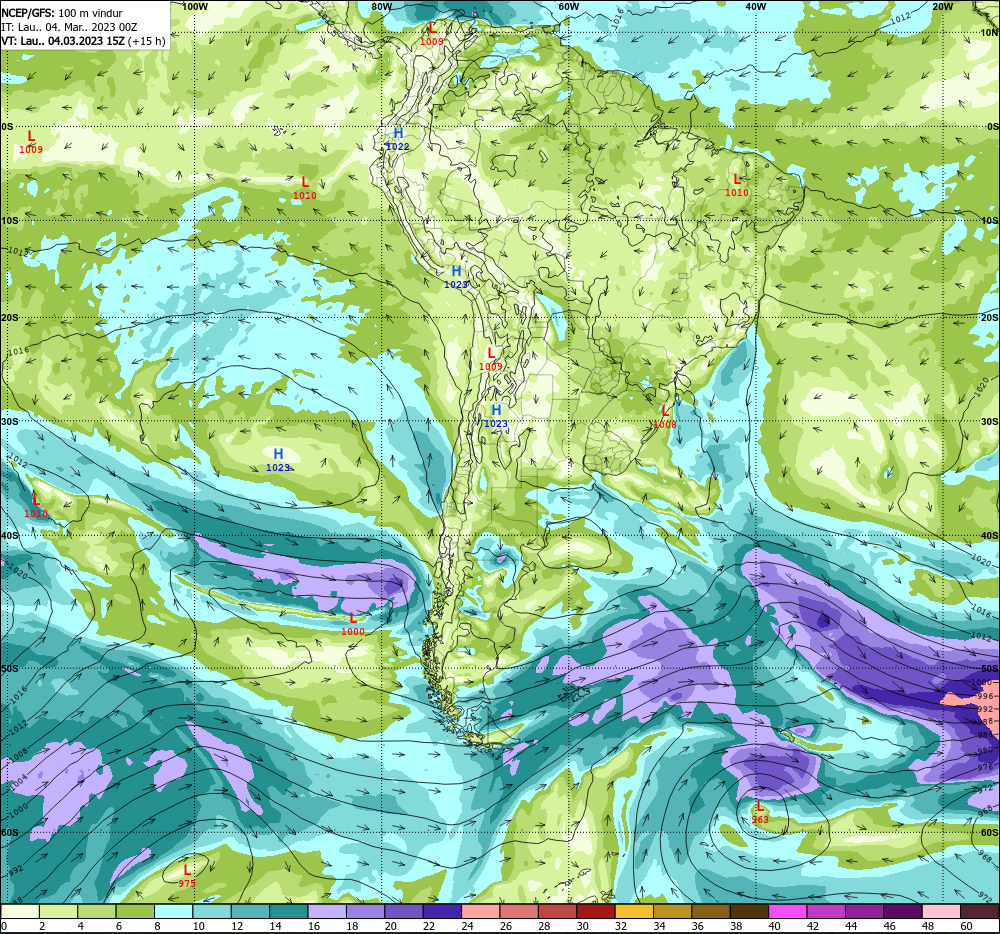Click the dark purple 46-48 legend swatch
This screenshot has width=1000, height=934.
(x=904, y=911)
